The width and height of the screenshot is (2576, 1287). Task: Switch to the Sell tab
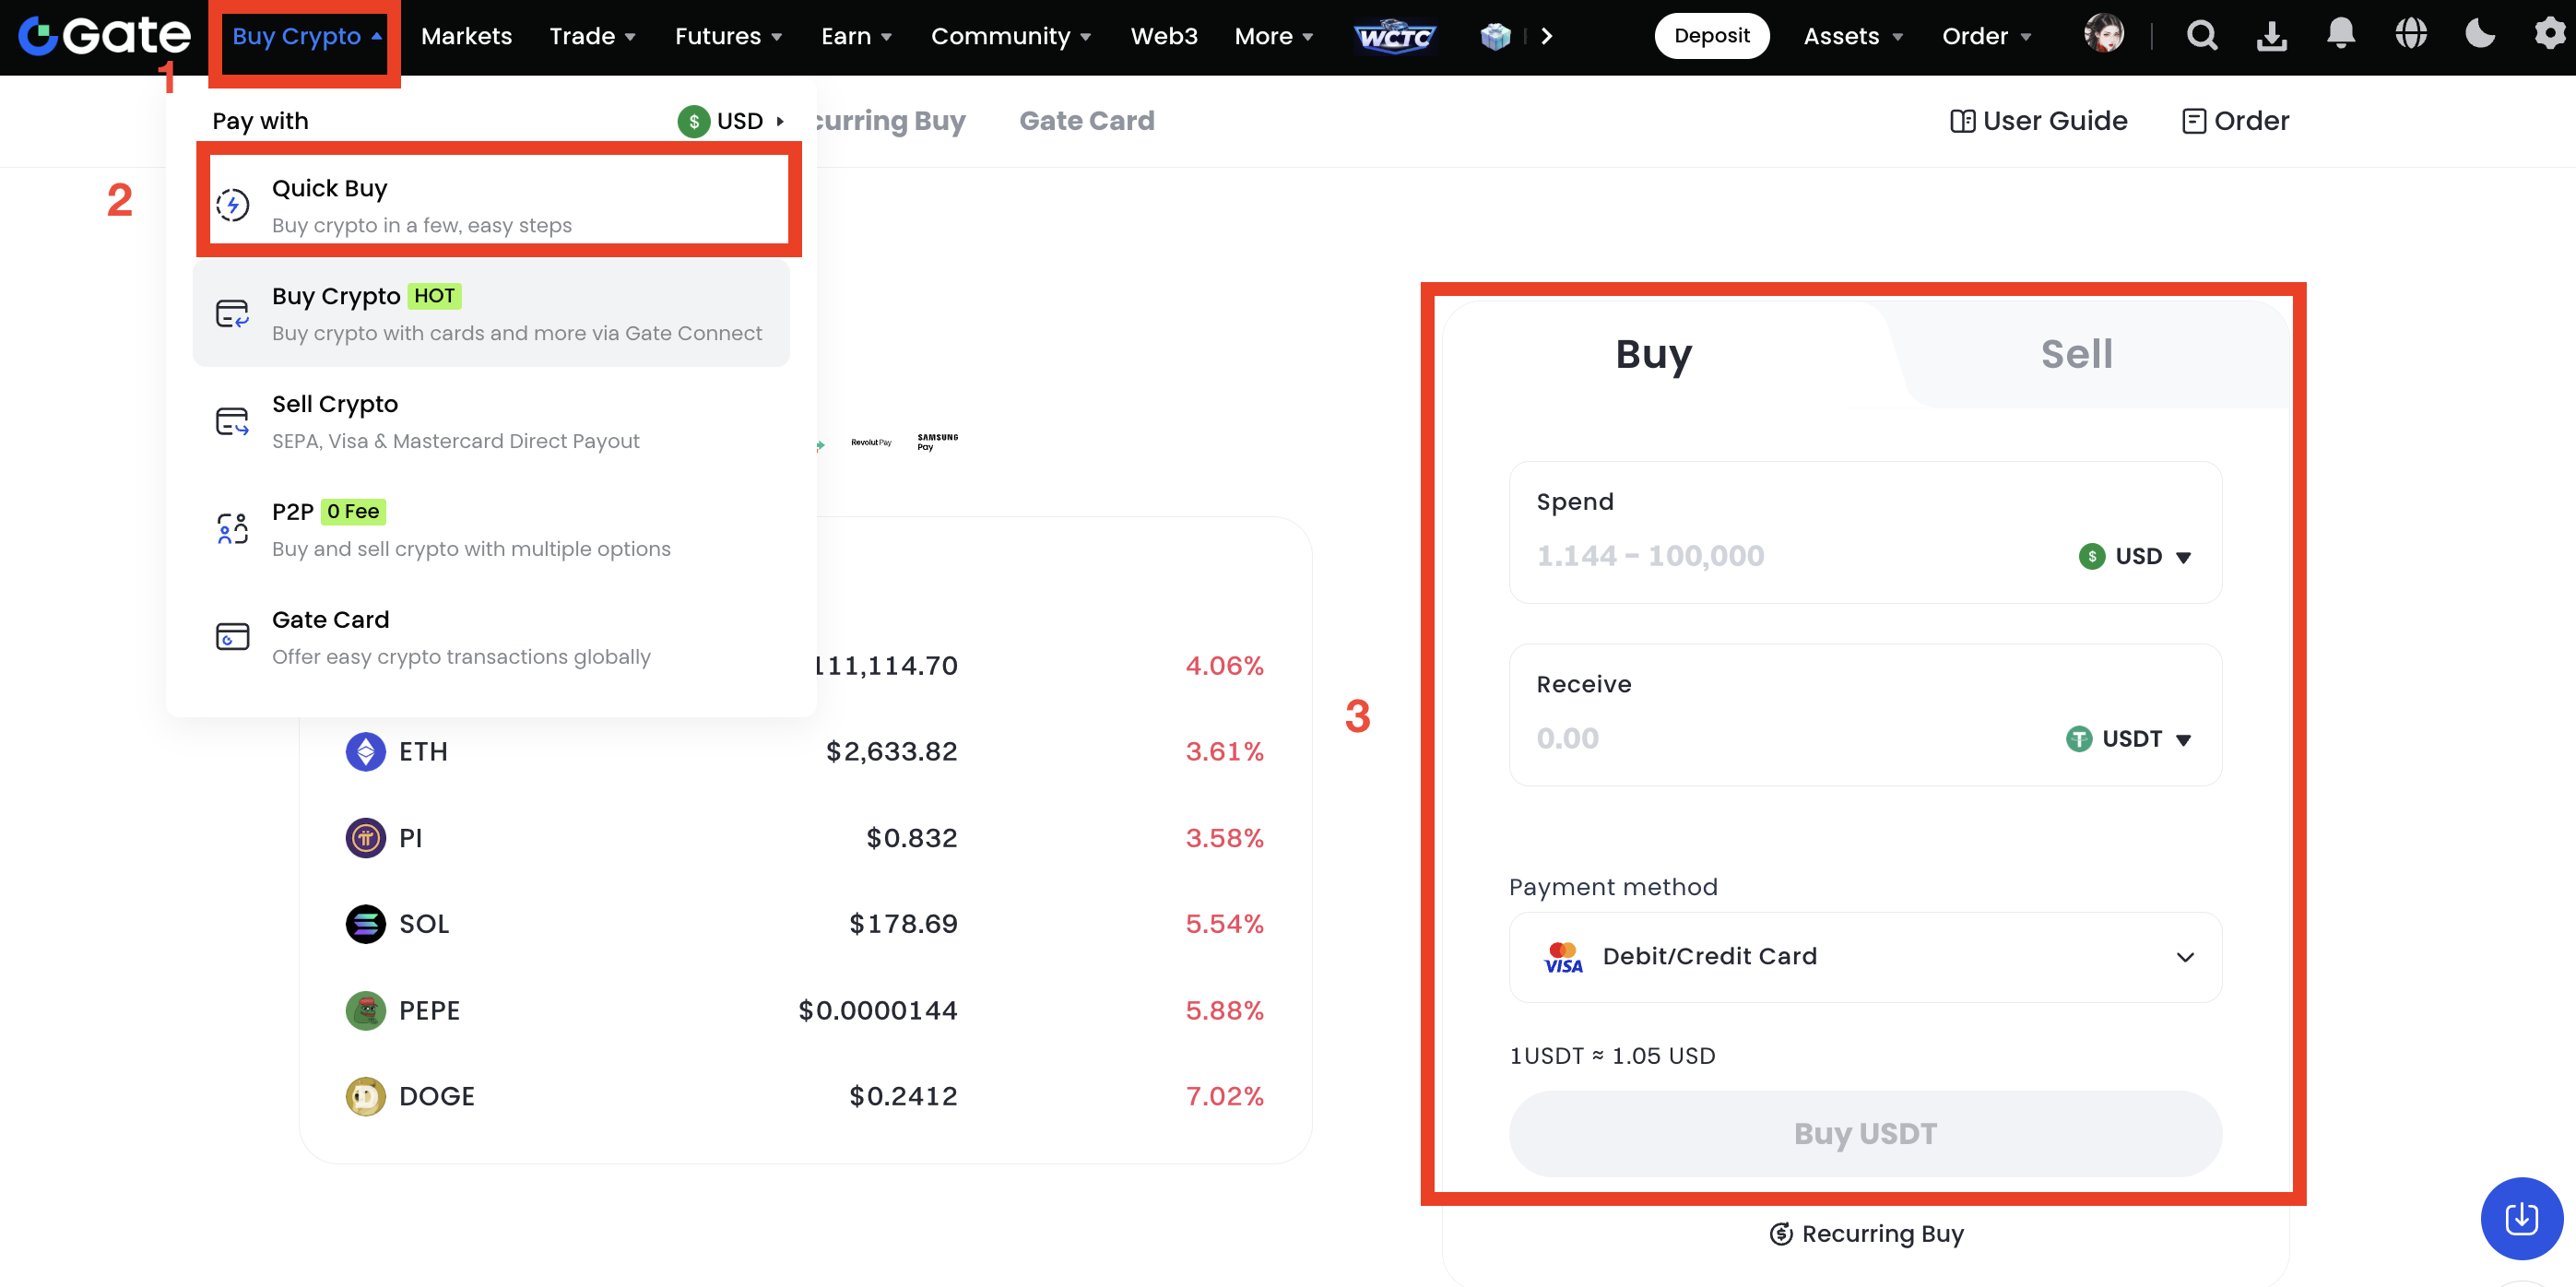click(x=2076, y=354)
